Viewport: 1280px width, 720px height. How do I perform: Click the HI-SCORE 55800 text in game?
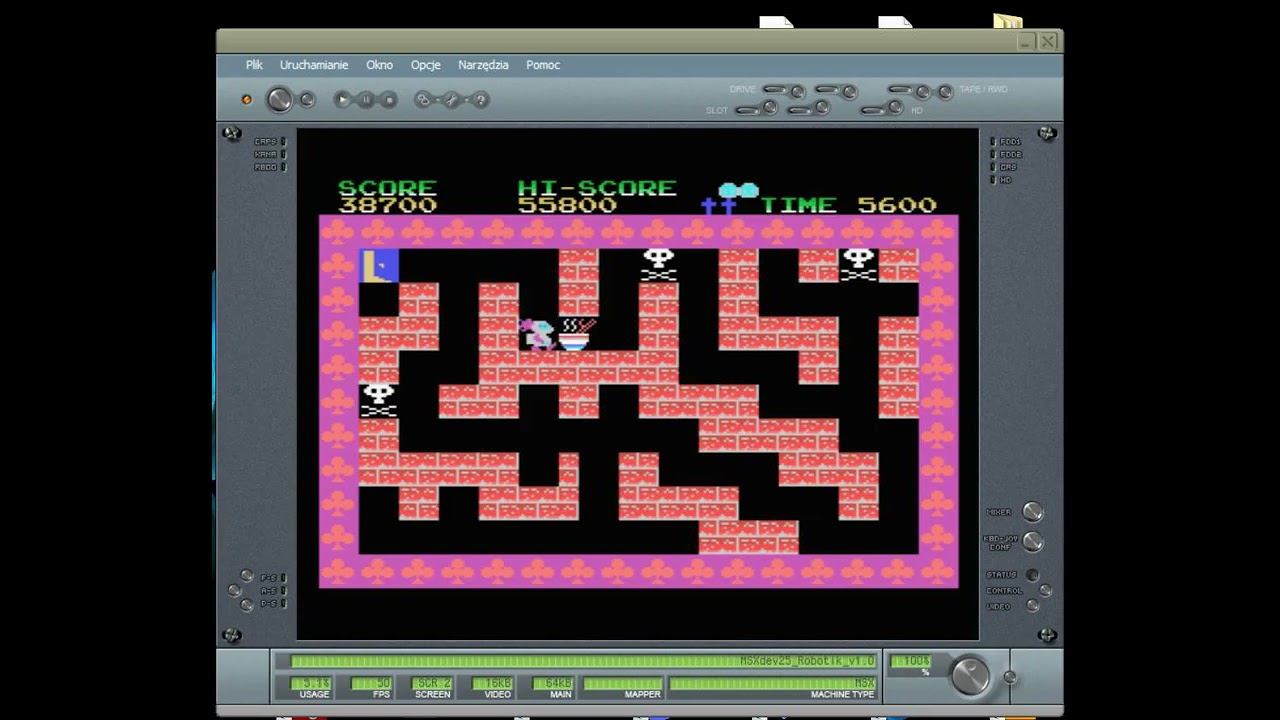pos(597,197)
